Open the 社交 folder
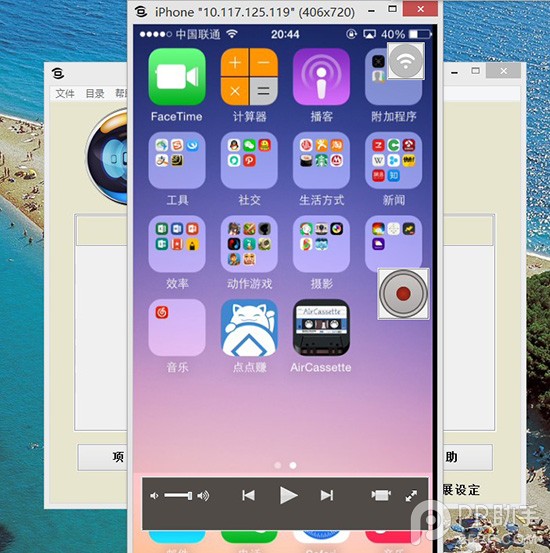The image size is (550, 553). 249,160
